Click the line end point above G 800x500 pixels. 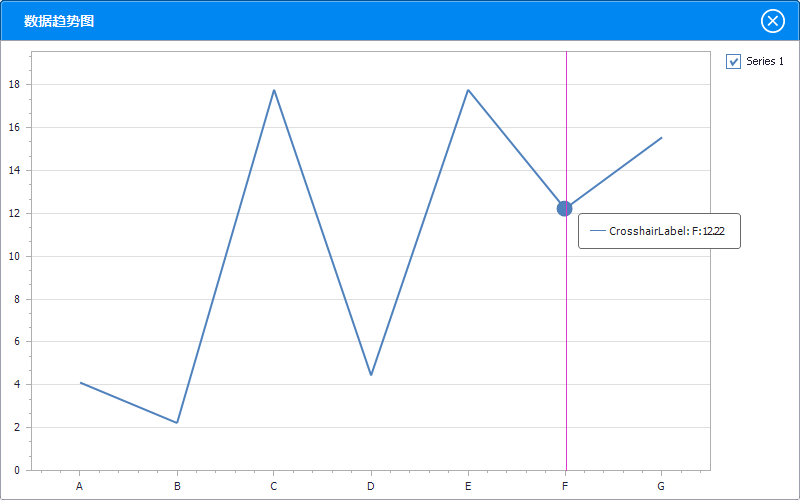661,138
